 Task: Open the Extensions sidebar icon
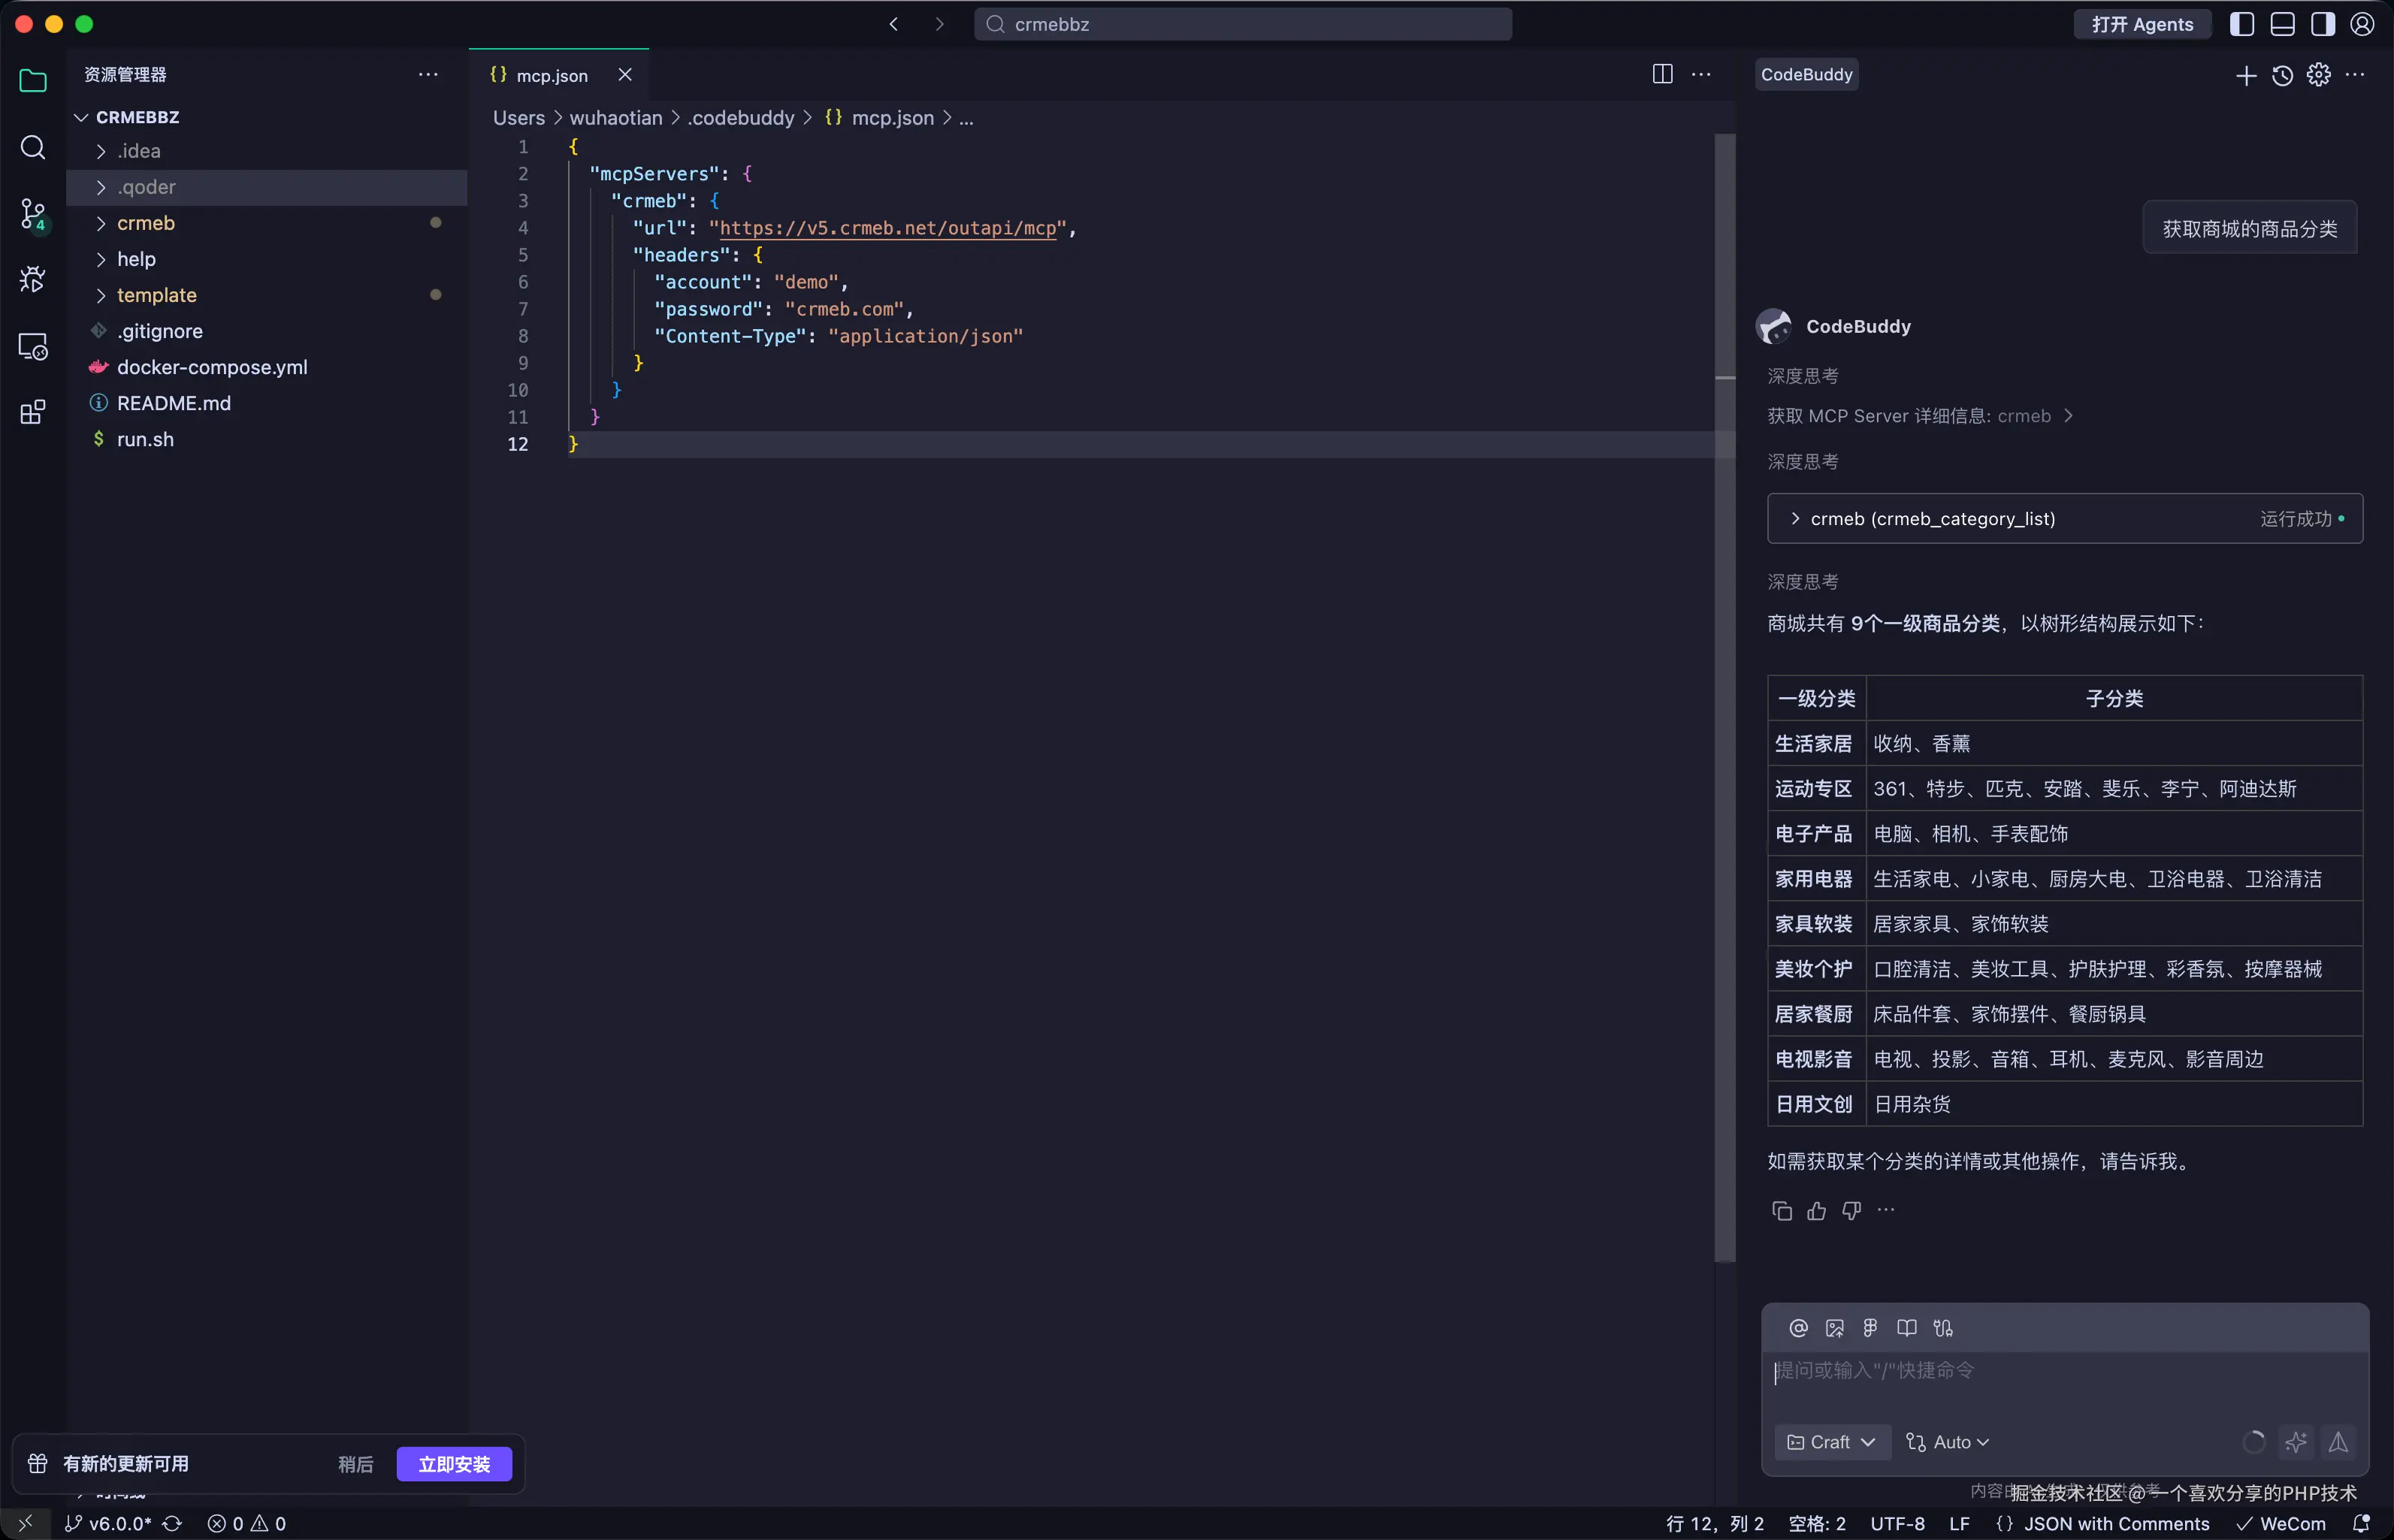33,412
